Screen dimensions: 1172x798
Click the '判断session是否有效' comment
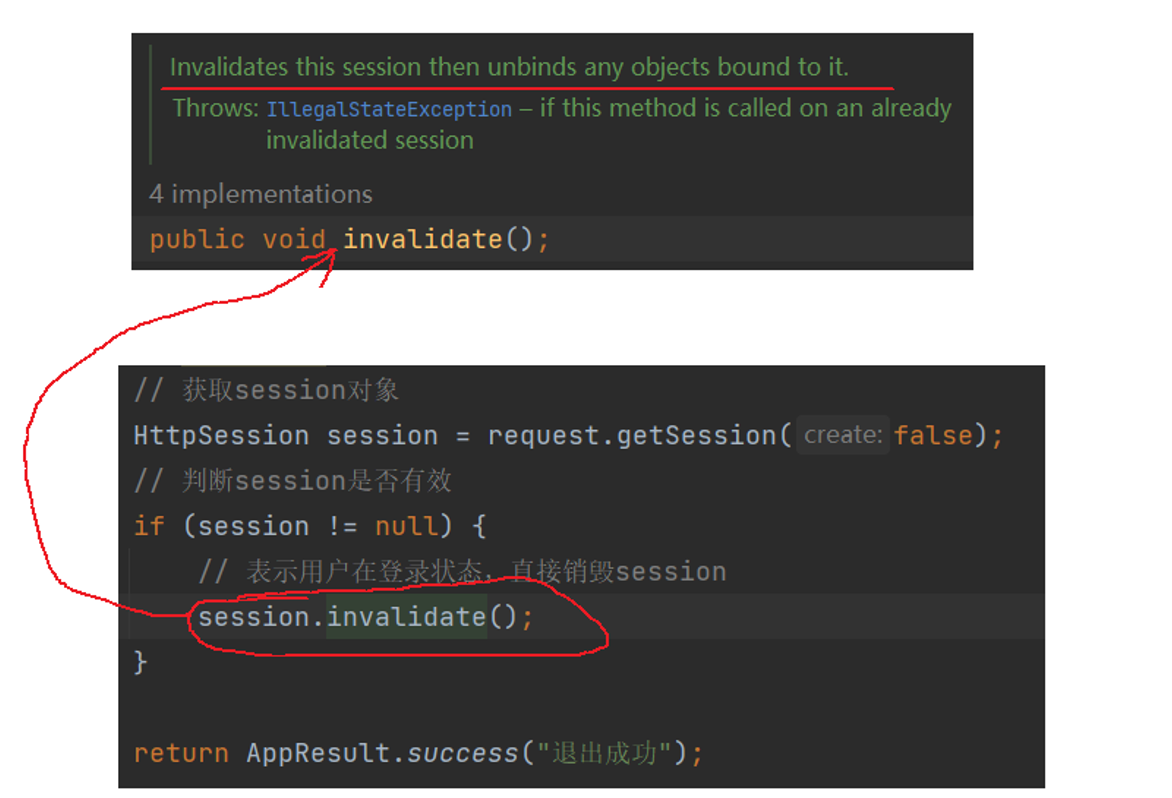[293, 481]
